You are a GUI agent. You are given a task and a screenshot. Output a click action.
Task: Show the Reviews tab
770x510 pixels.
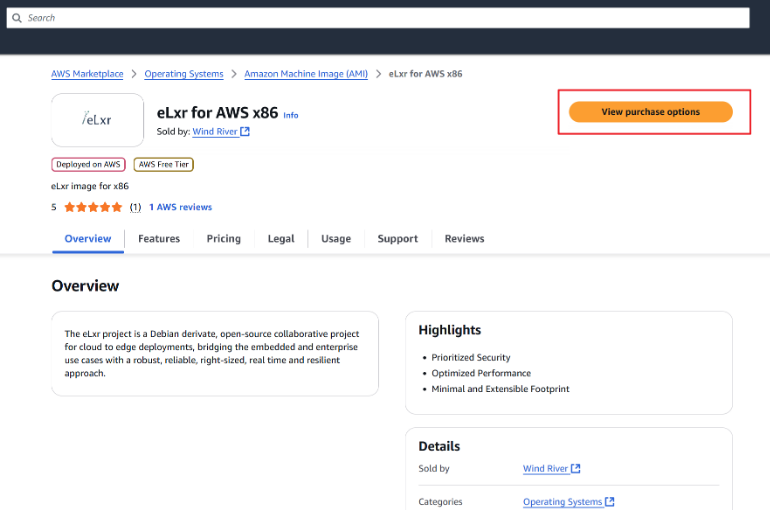coord(464,239)
